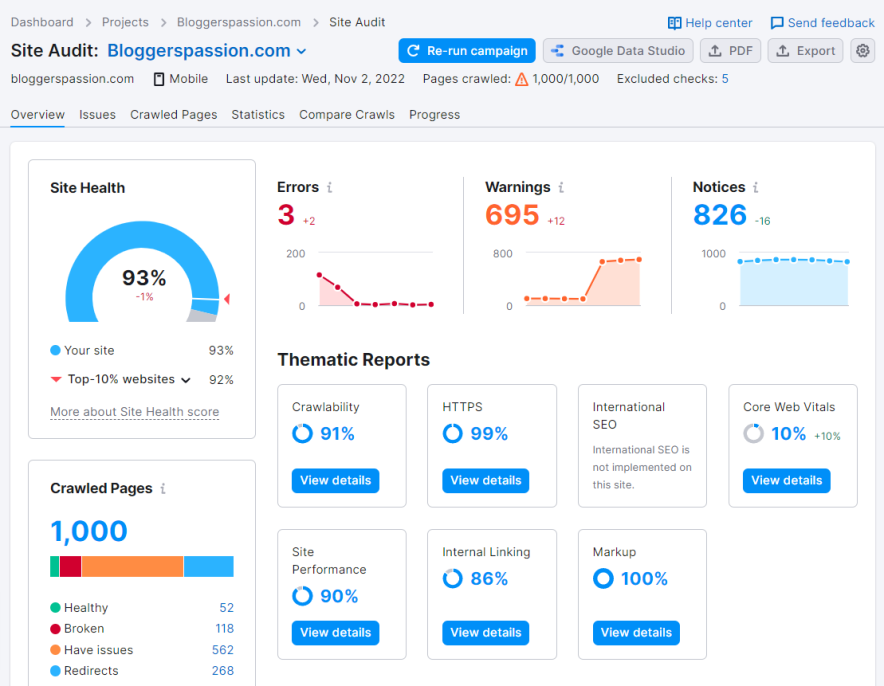Click the Errors info icon
The width and height of the screenshot is (884, 686).
tap(329, 187)
